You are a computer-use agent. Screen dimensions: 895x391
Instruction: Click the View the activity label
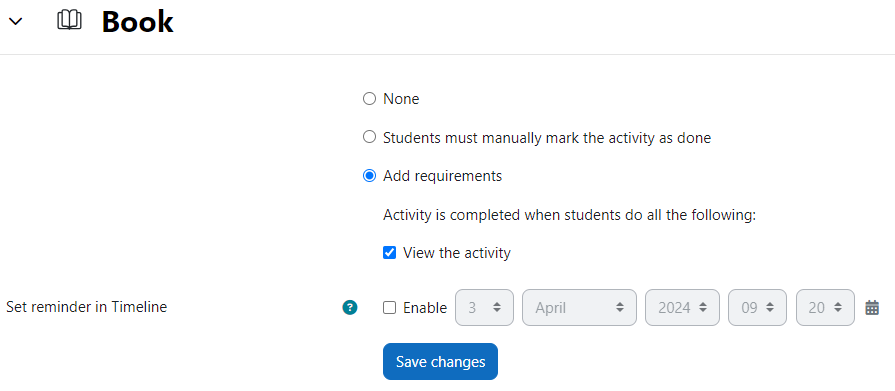click(x=457, y=252)
